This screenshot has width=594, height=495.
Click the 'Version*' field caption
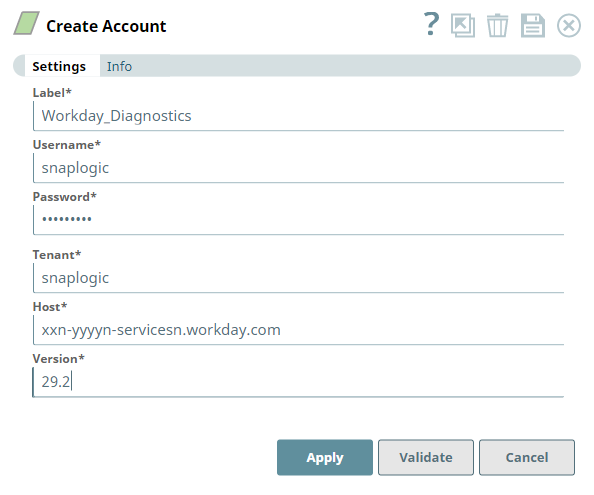click(58, 358)
